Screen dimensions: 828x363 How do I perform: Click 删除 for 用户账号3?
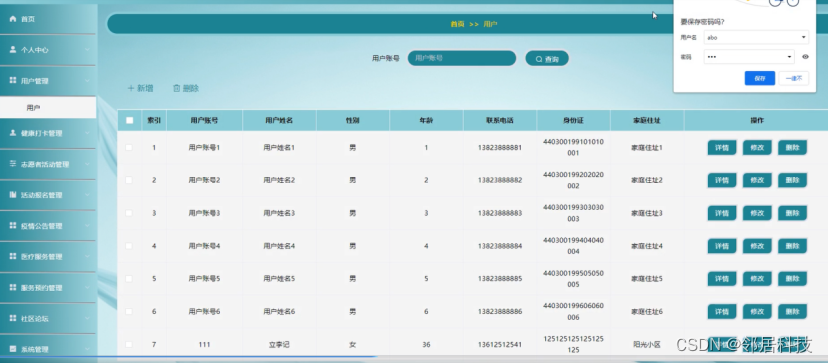pyautogui.click(x=792, y=213)
